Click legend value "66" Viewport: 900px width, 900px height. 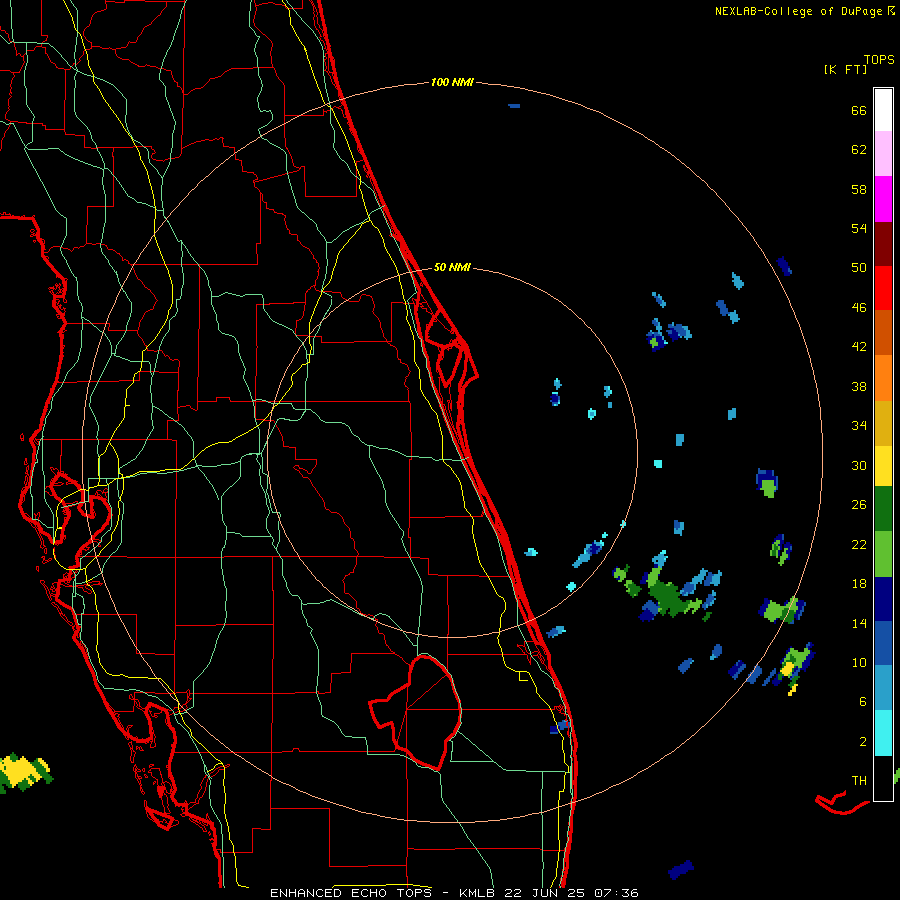[x=859, y=111]
